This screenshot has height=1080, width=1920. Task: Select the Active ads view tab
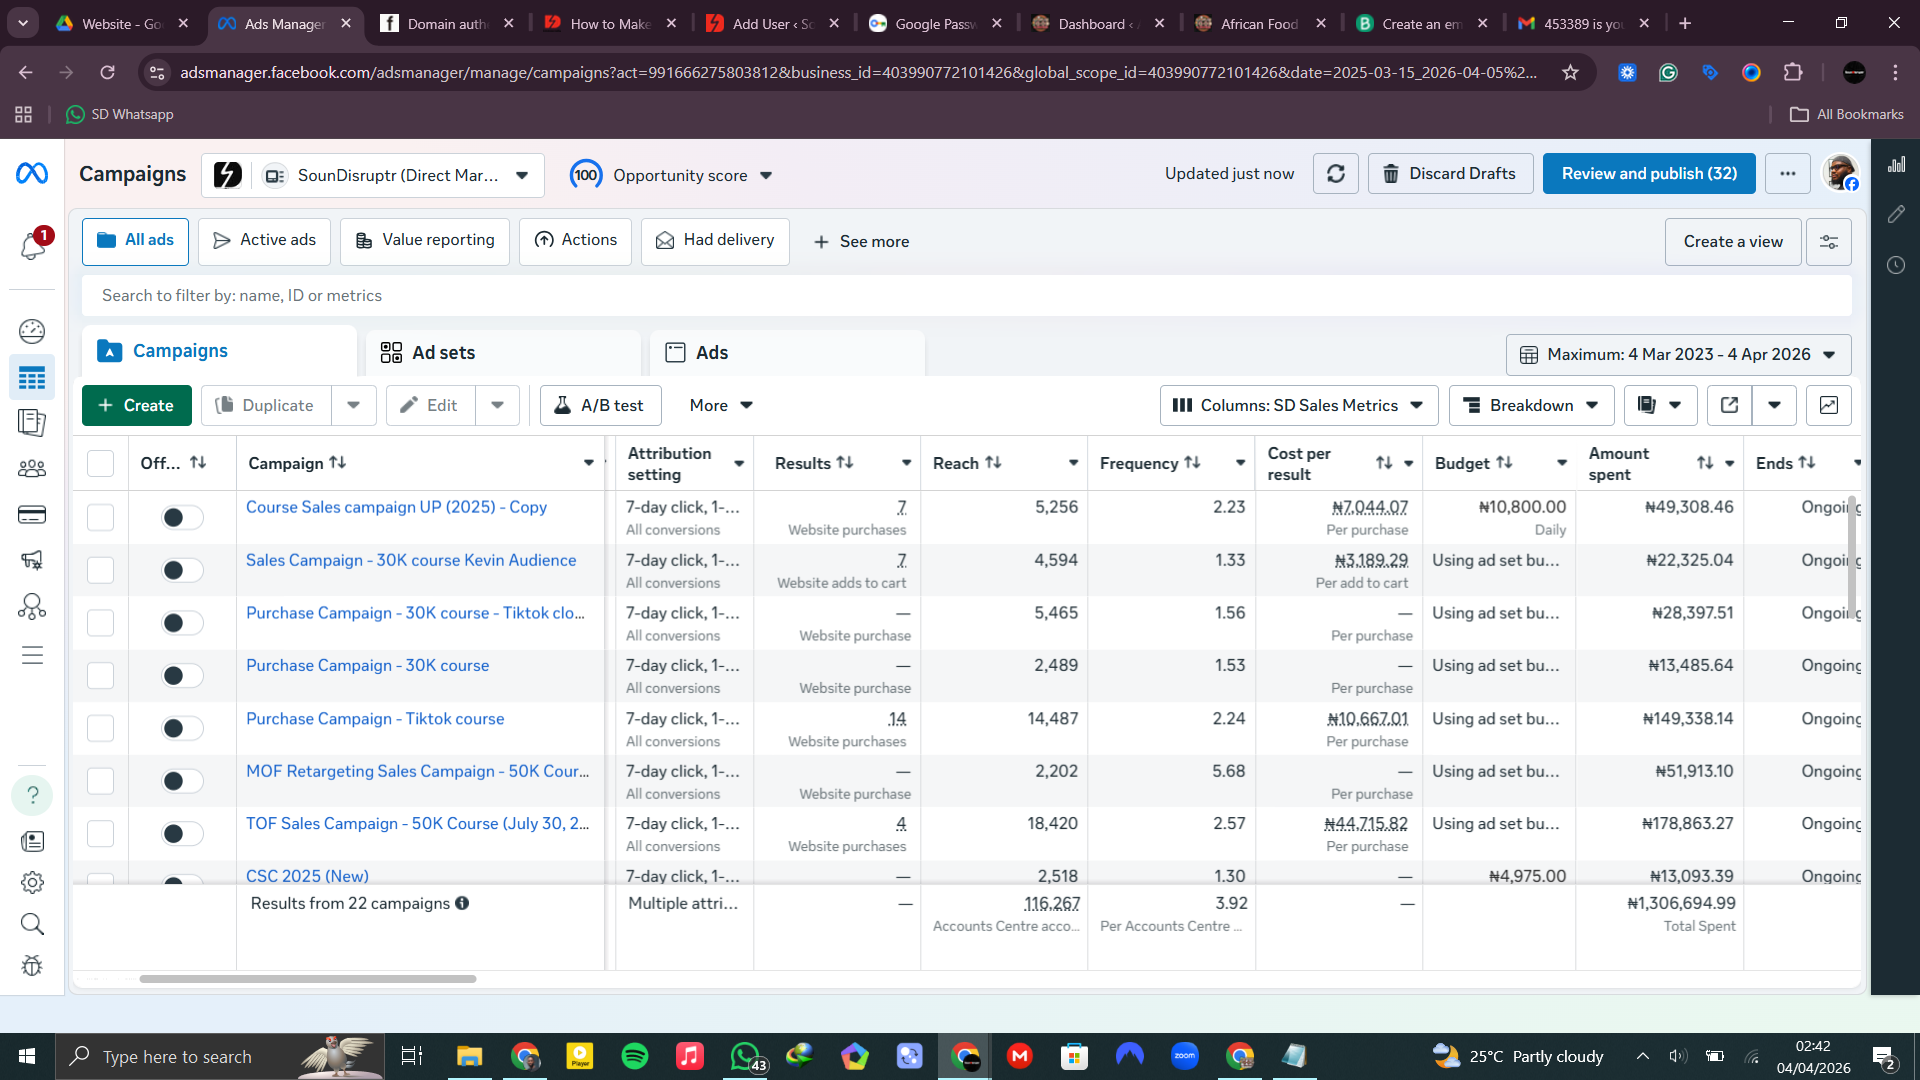point(264,241)
